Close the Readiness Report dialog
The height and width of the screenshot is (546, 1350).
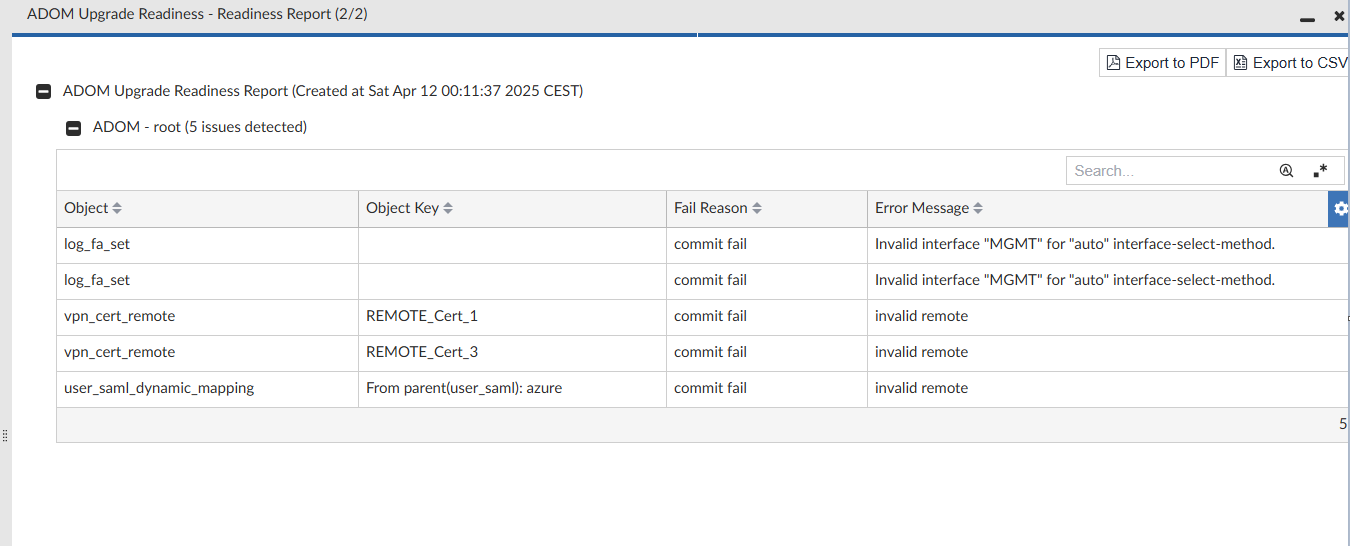[1339, 17]
